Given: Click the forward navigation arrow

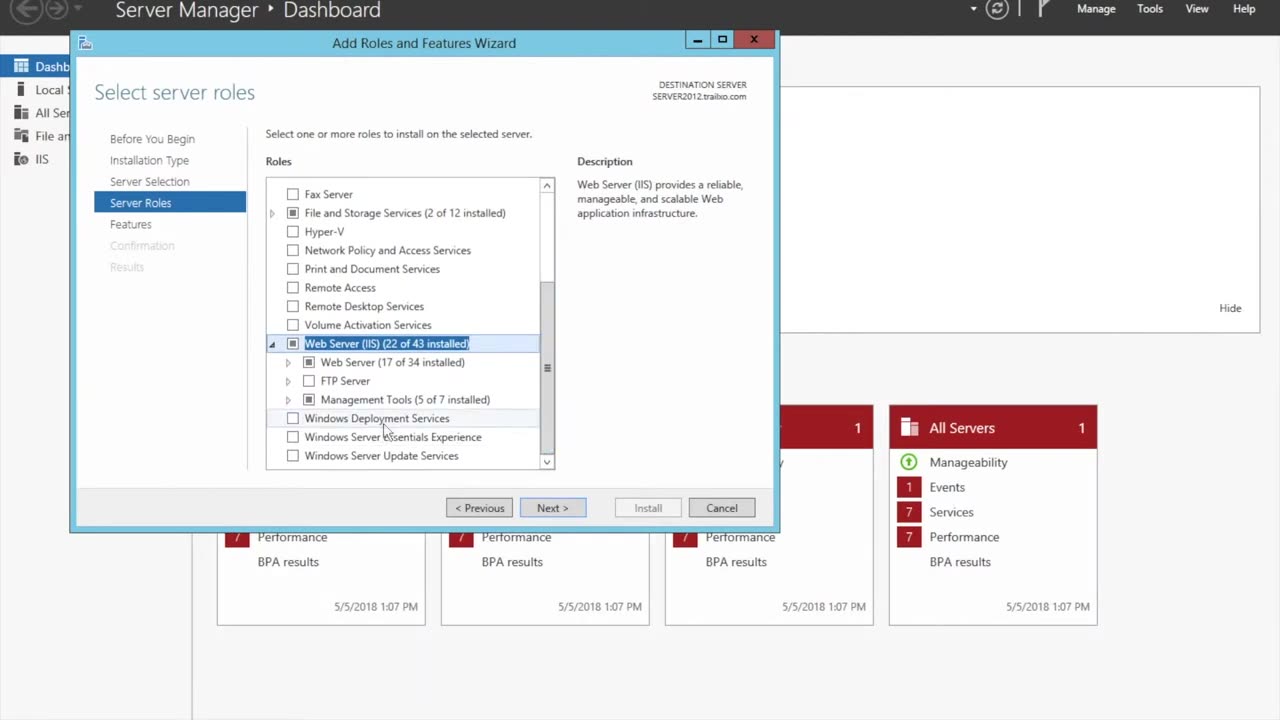Looking at the screenshot, I should [x=57, y=10].
